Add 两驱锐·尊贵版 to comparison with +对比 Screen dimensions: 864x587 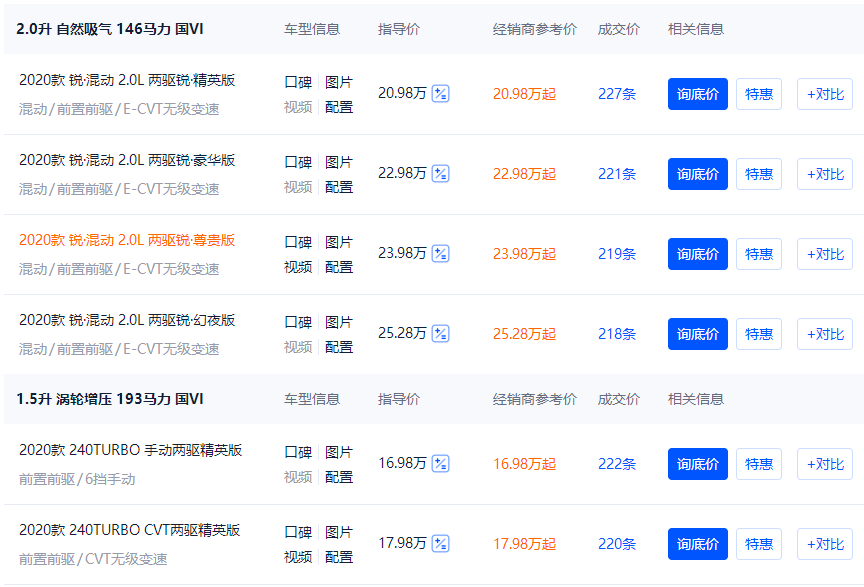tap(825, 254)
